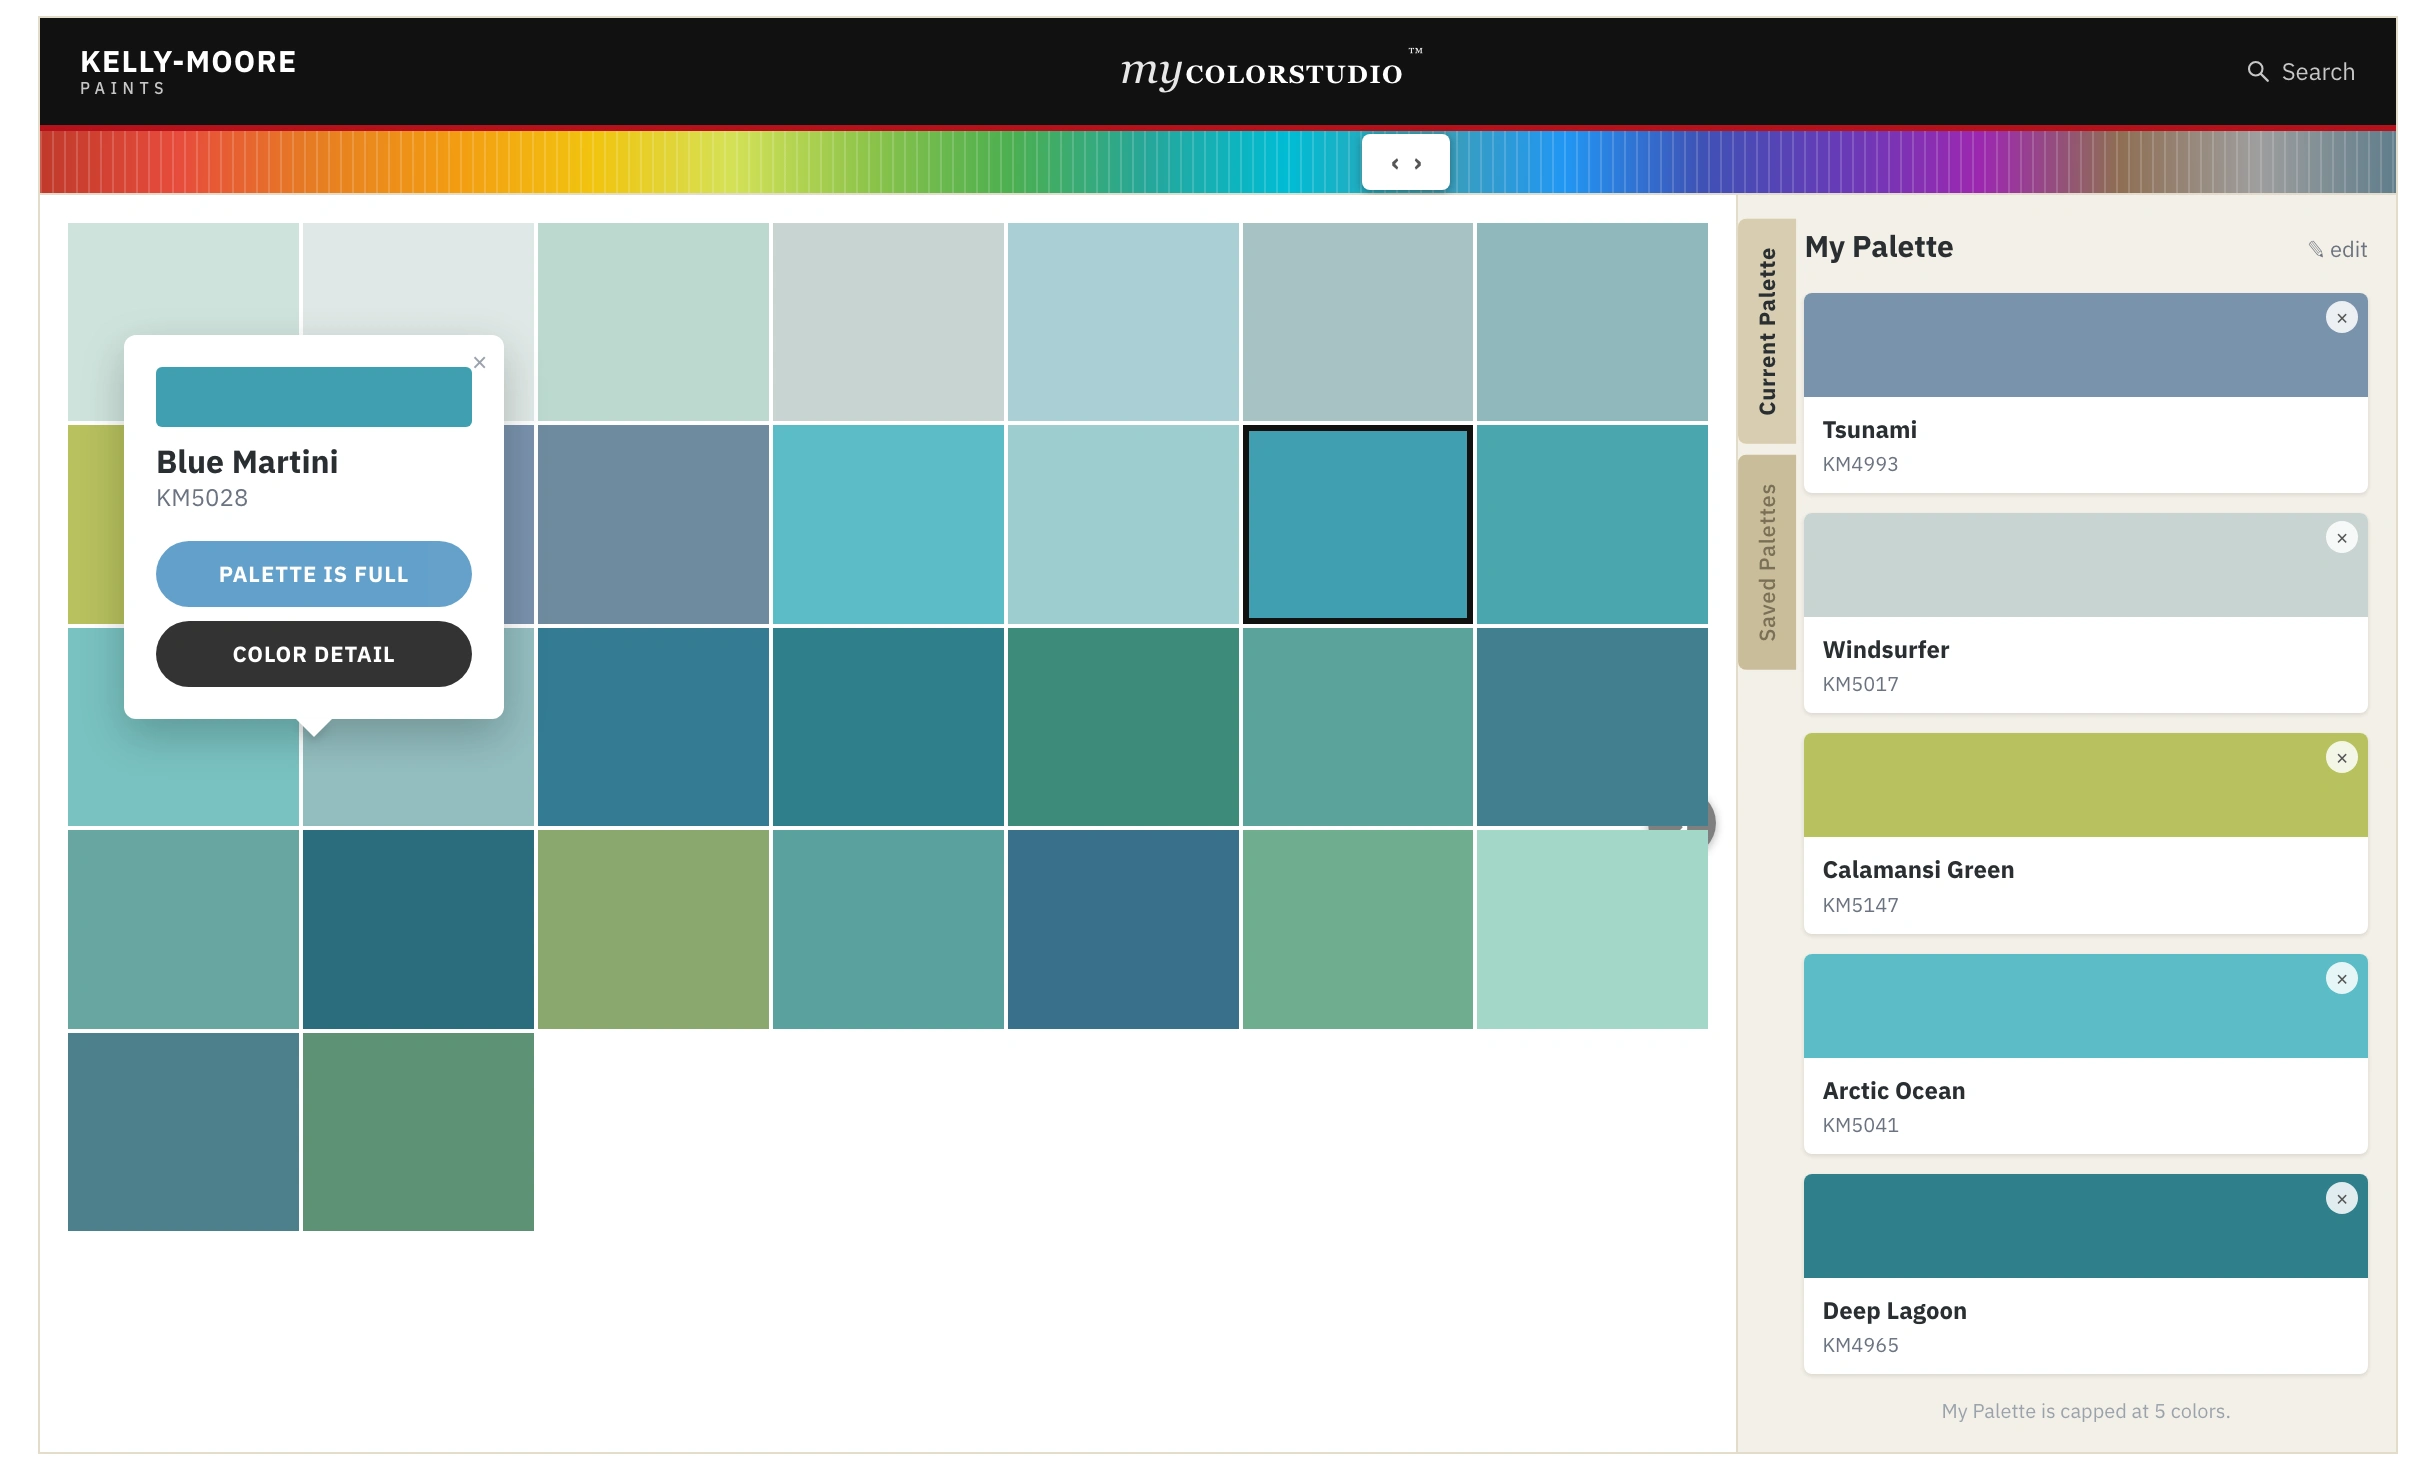The image size is (2434, 1460).
Task: Open COLOR DETAIL for Blue Martini
Action: tap(313, 654)
